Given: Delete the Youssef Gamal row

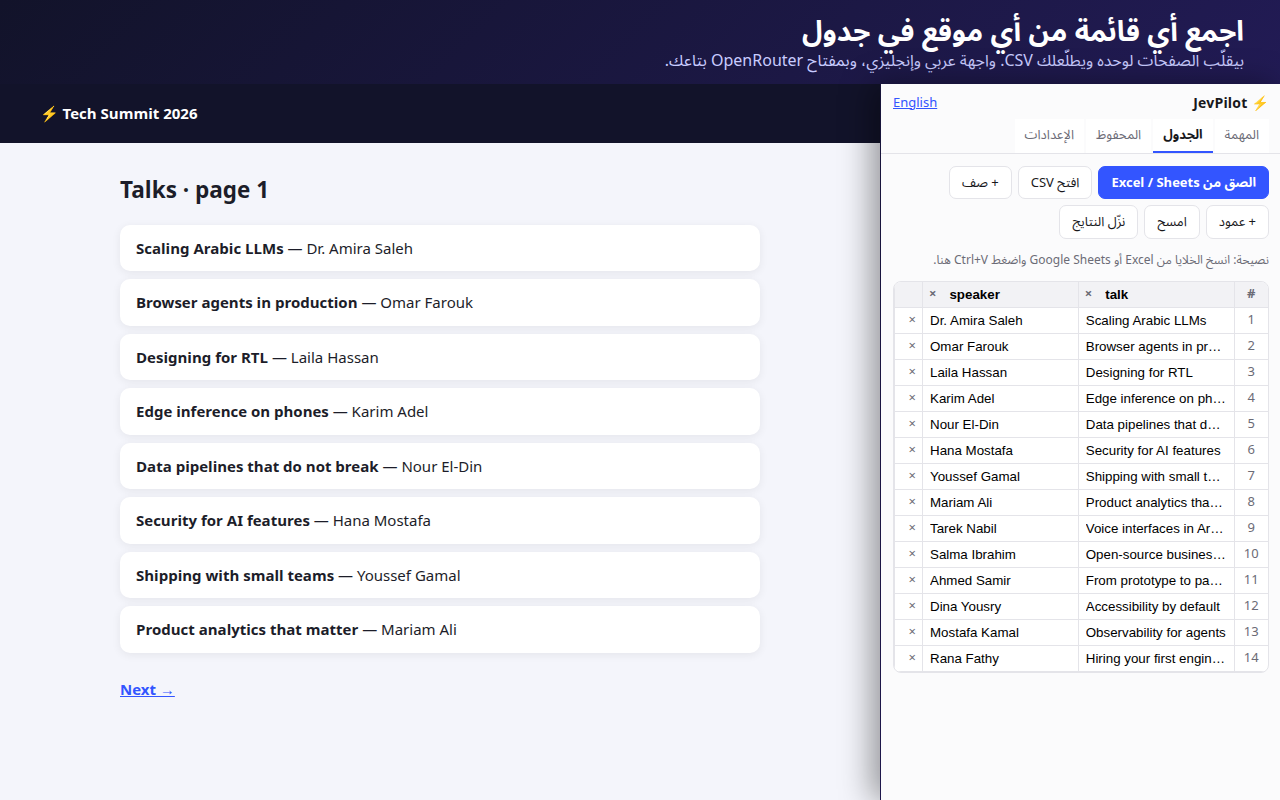Looking at the screenshot, I should click(x=912, y=476).
